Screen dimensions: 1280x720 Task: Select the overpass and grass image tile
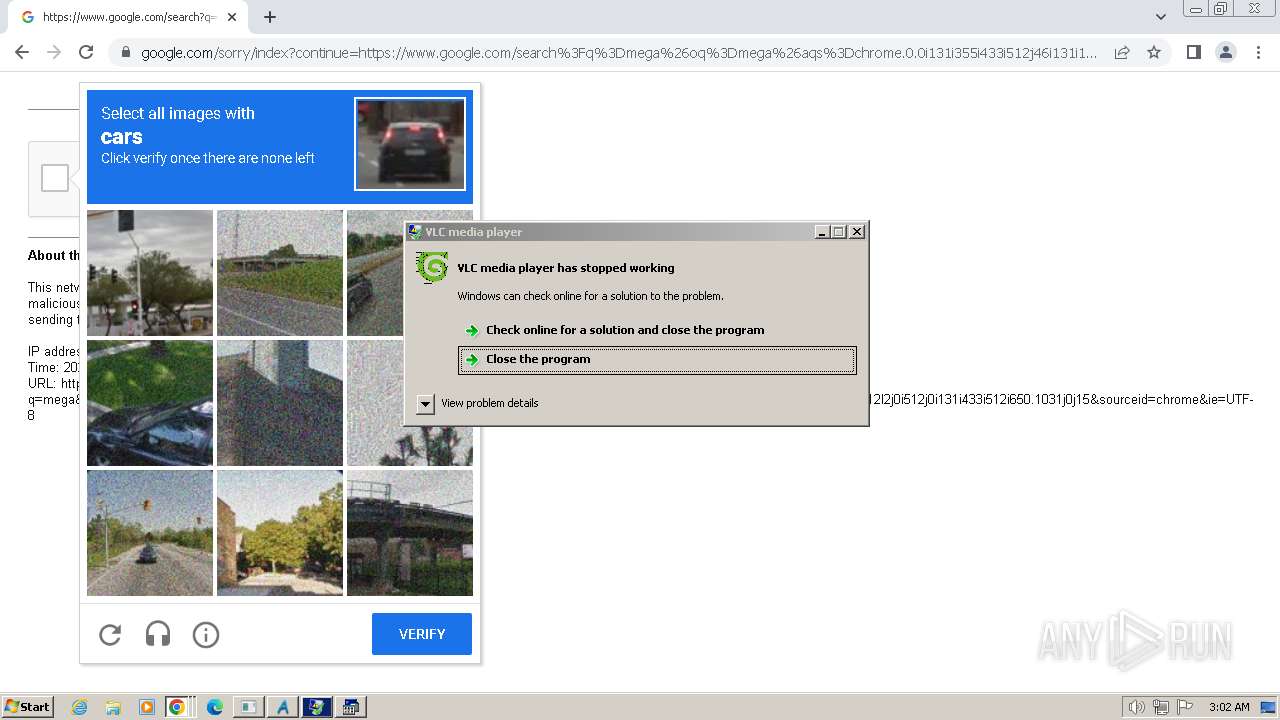[280, 273]
